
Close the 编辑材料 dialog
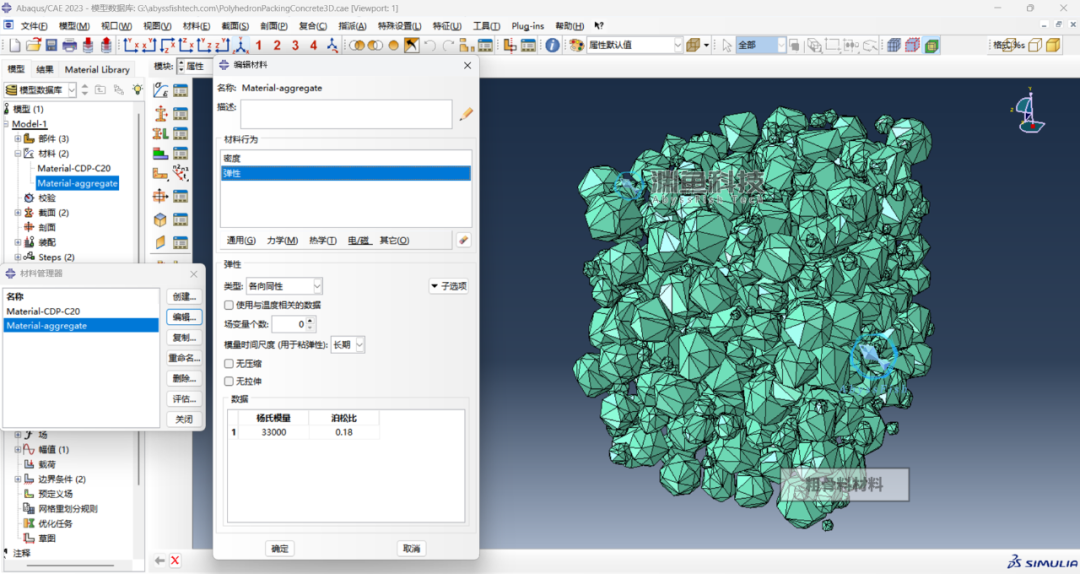[468, 65]
